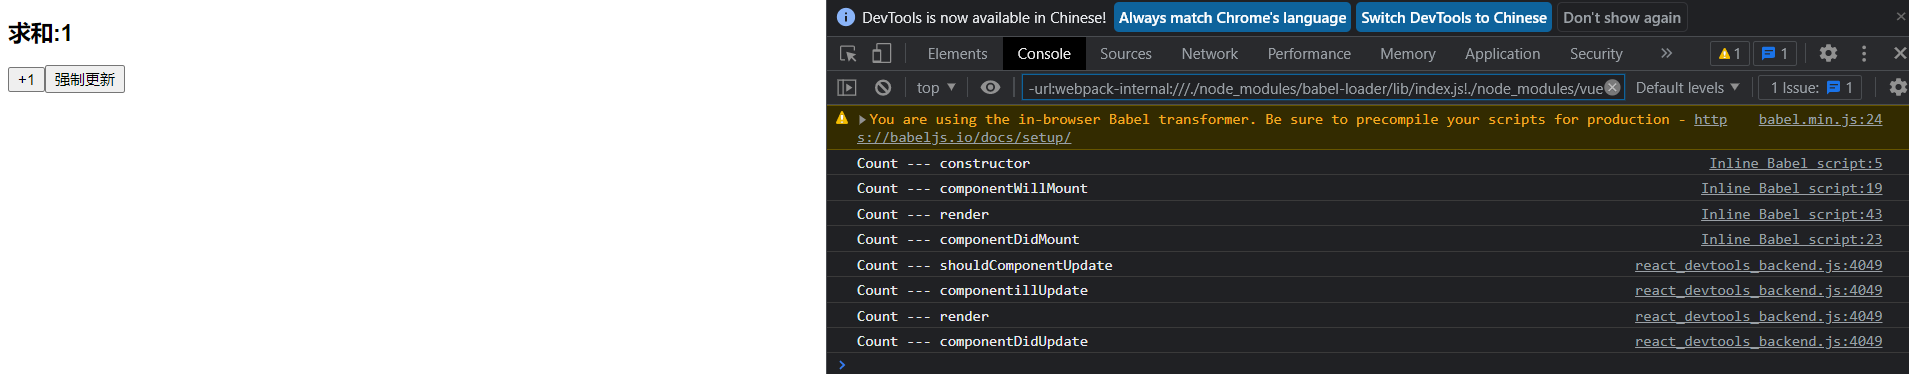This screenshot has width=1909, height=374.
Task: Close the DevTools panel
Action: (1899, 54)
